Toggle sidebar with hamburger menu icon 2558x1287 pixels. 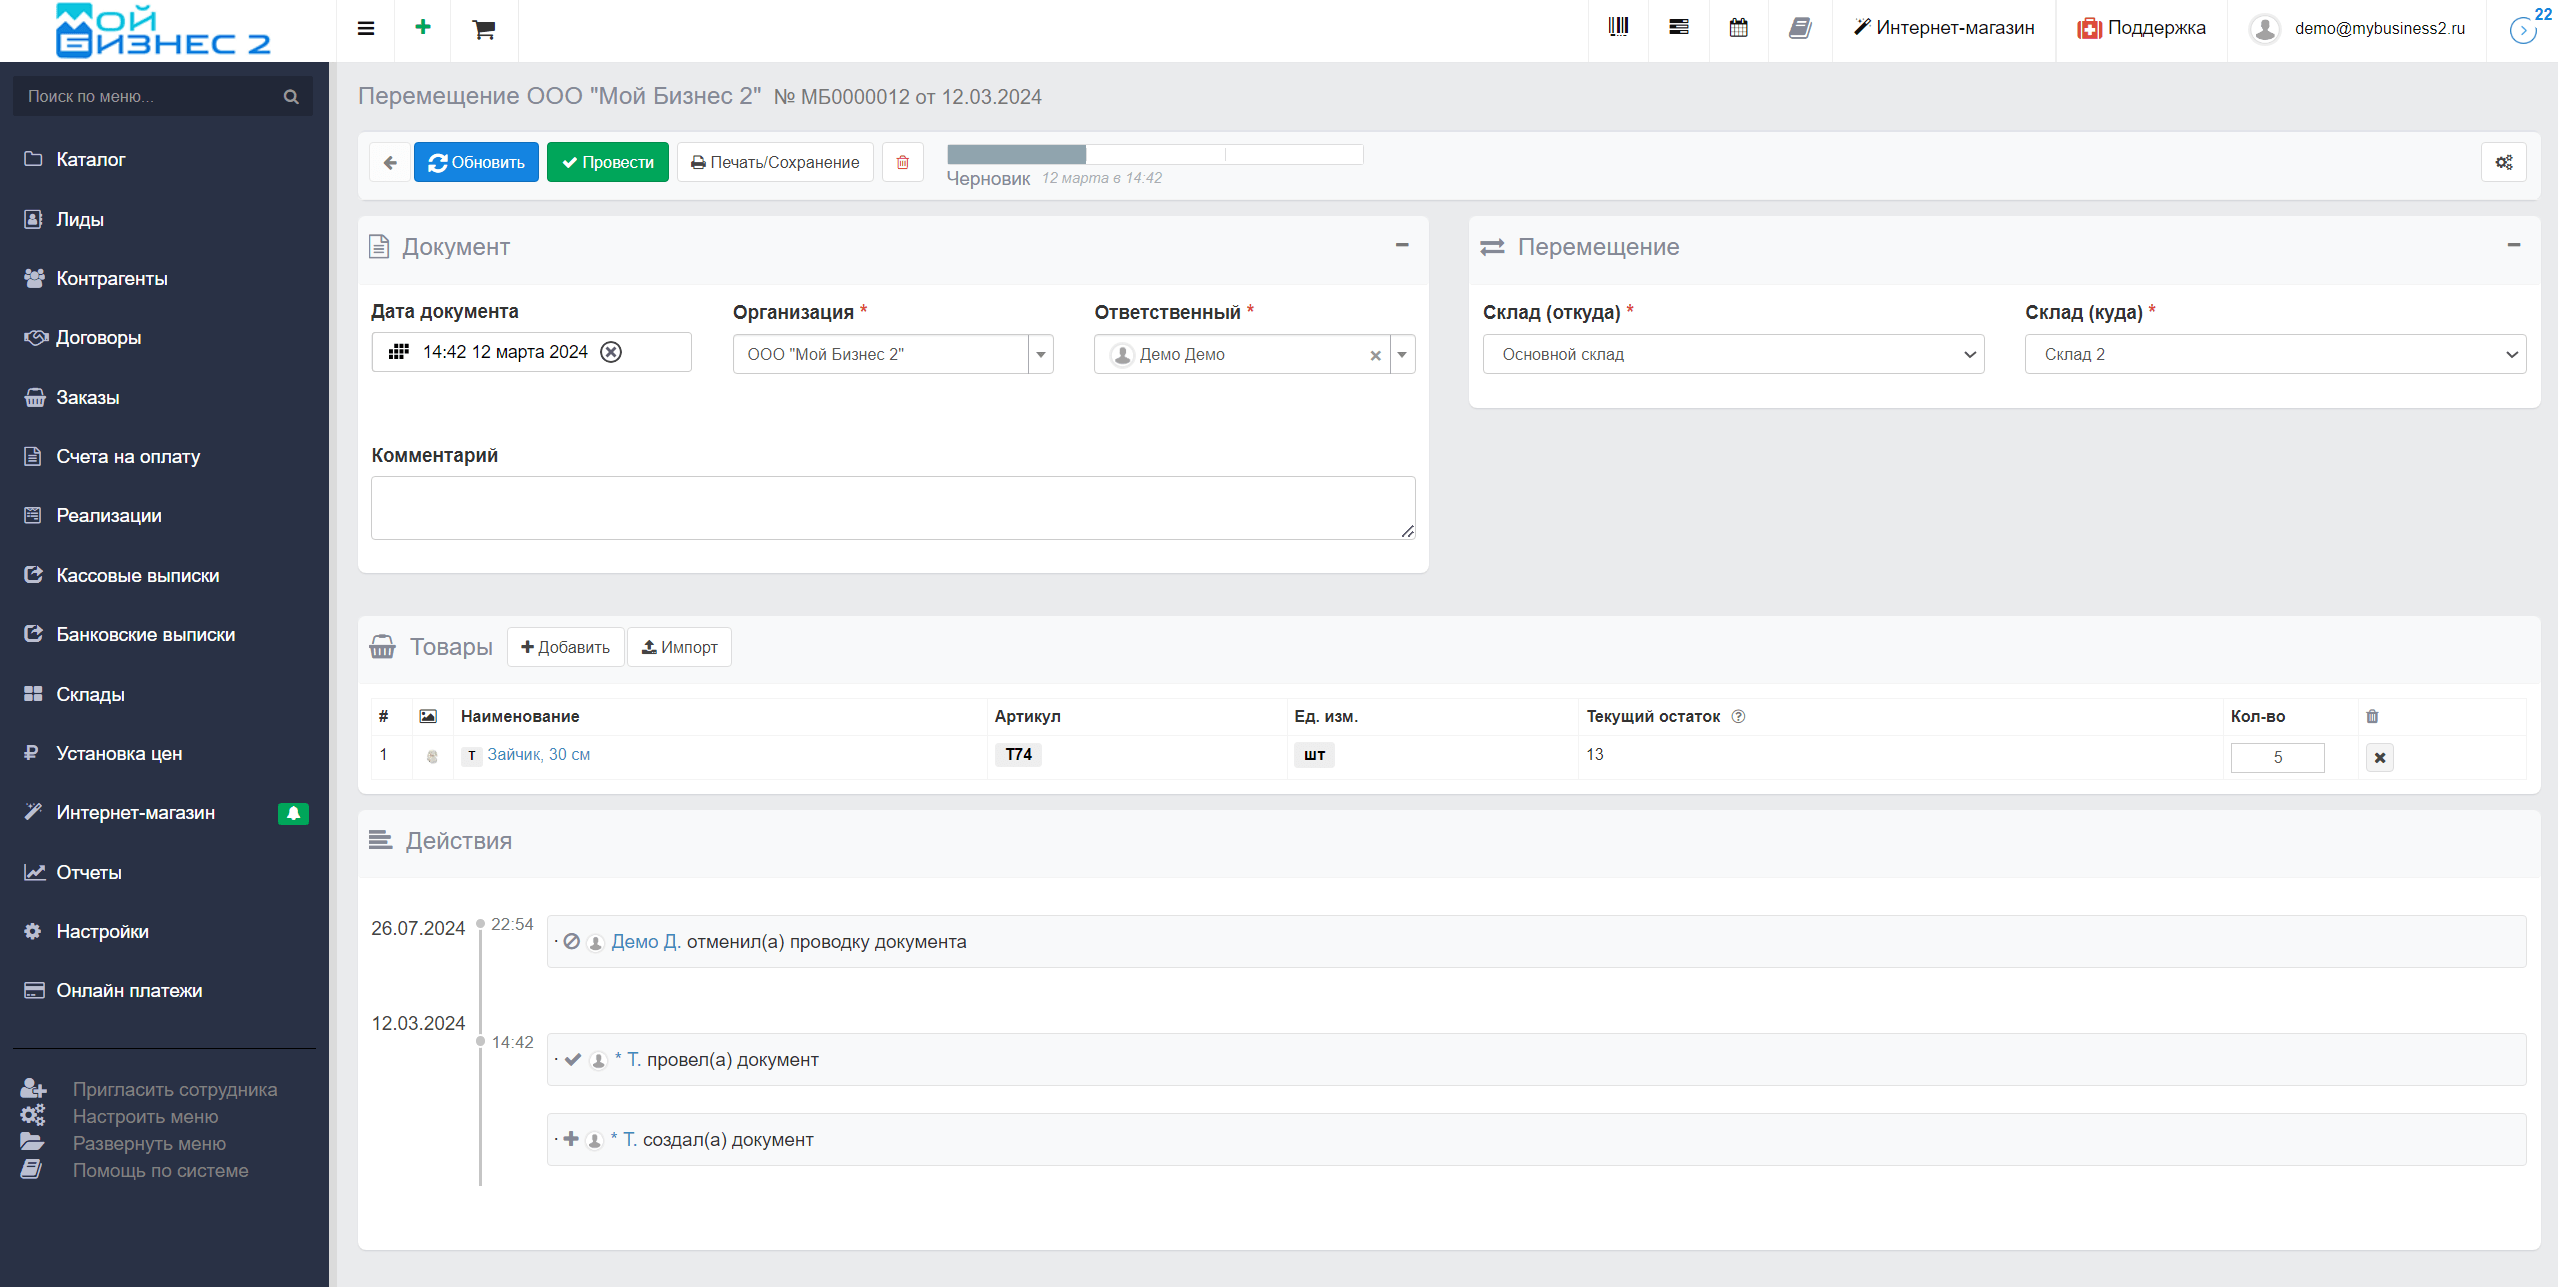coord(366,29)
